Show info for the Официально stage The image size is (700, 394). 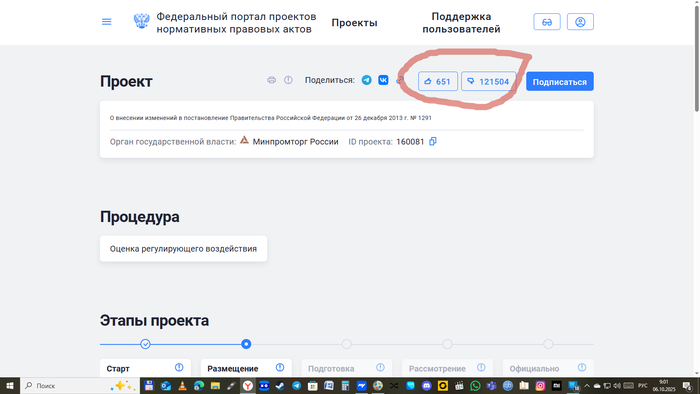click(582, 368)
